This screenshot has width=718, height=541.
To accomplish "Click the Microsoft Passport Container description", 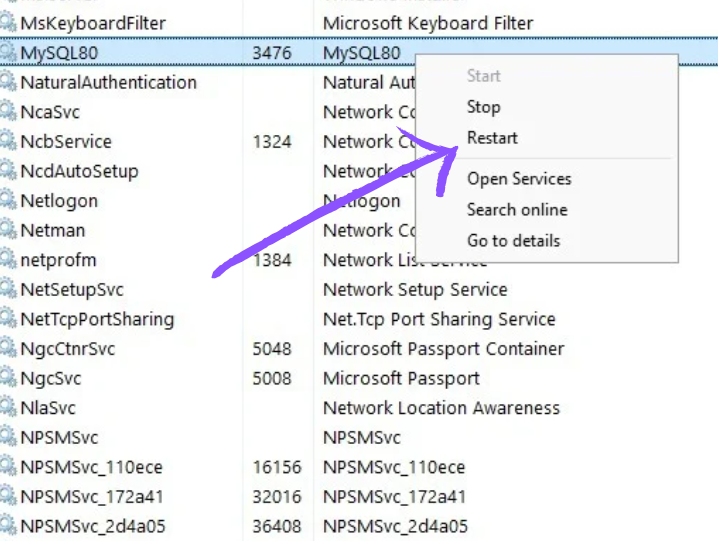I will (x=443, y=349).
